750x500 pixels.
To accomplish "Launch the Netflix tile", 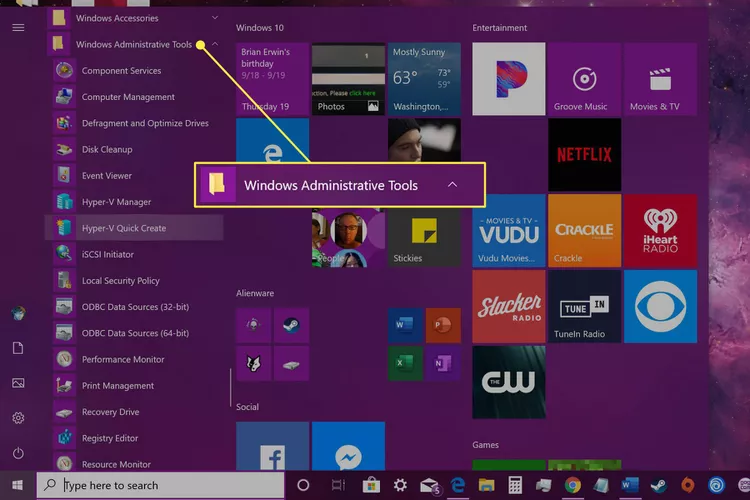I will tap(585, 155).
